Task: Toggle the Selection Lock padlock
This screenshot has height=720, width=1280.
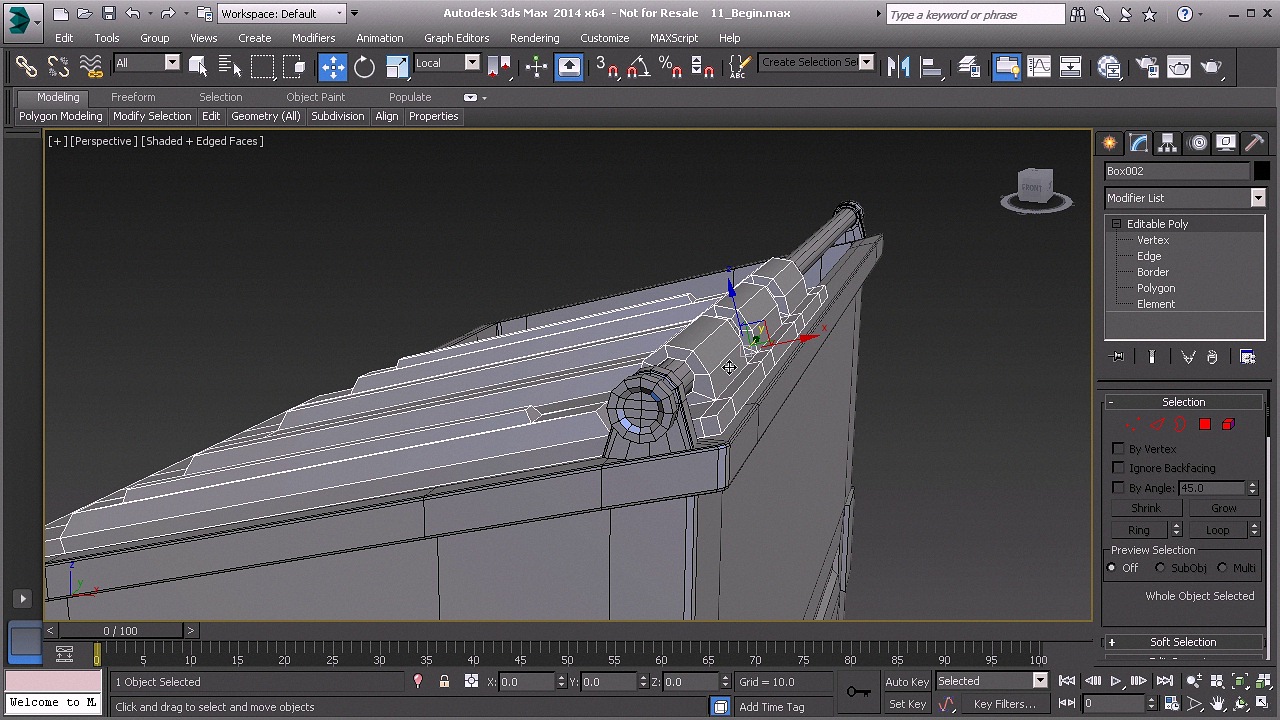Action: coord(445,682)
